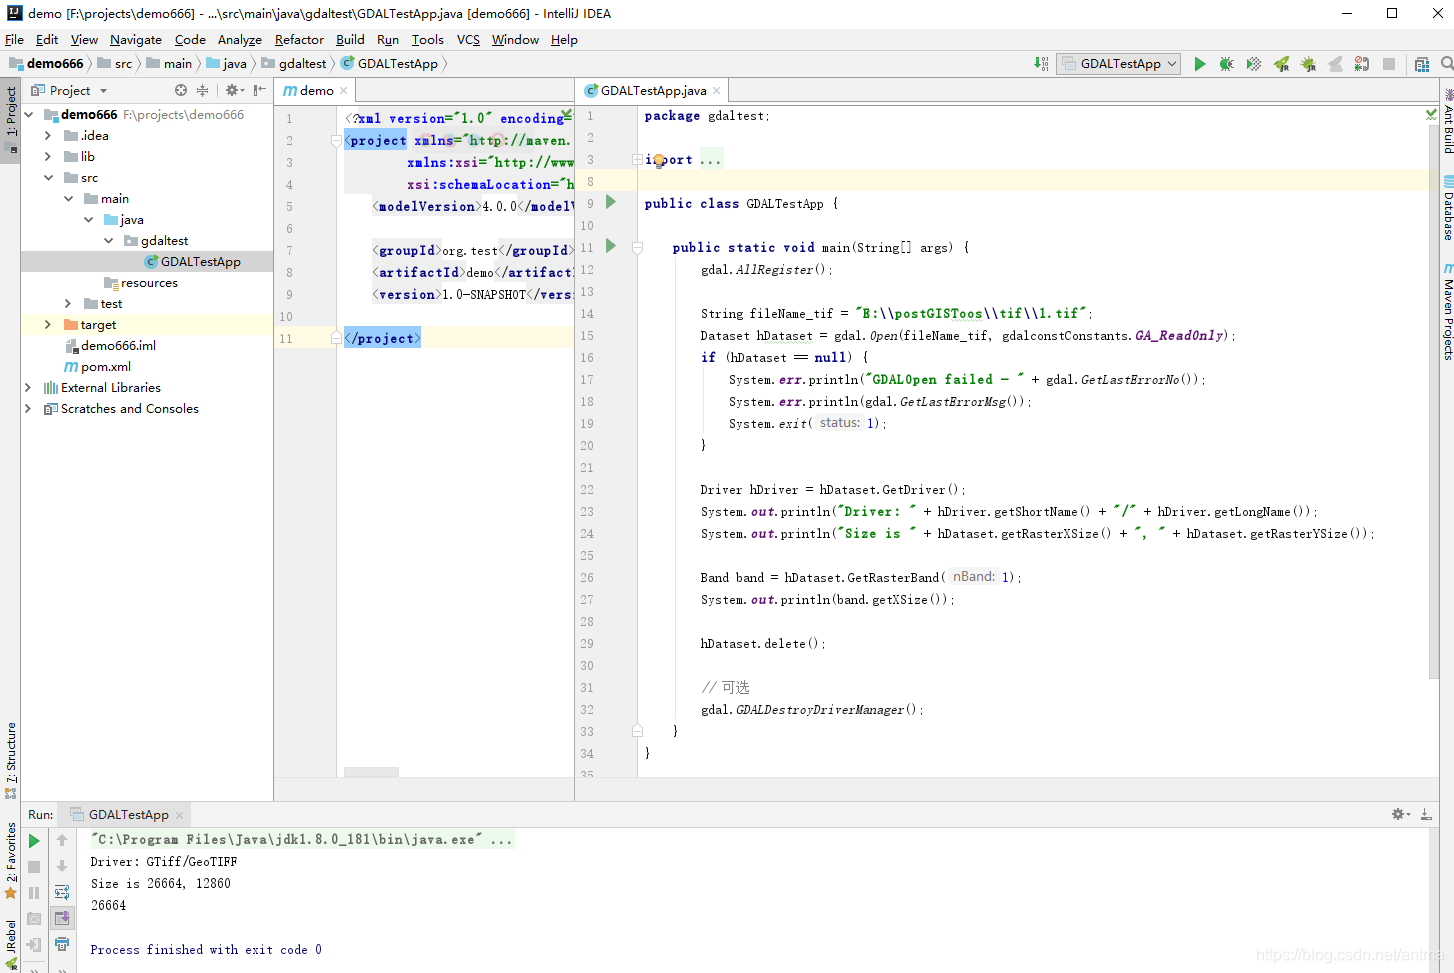Image resolution: width=1454 pixels, height=973 pixels.
Task: Print the run console output
Action: pyautogui.click(x=62, y=943)
